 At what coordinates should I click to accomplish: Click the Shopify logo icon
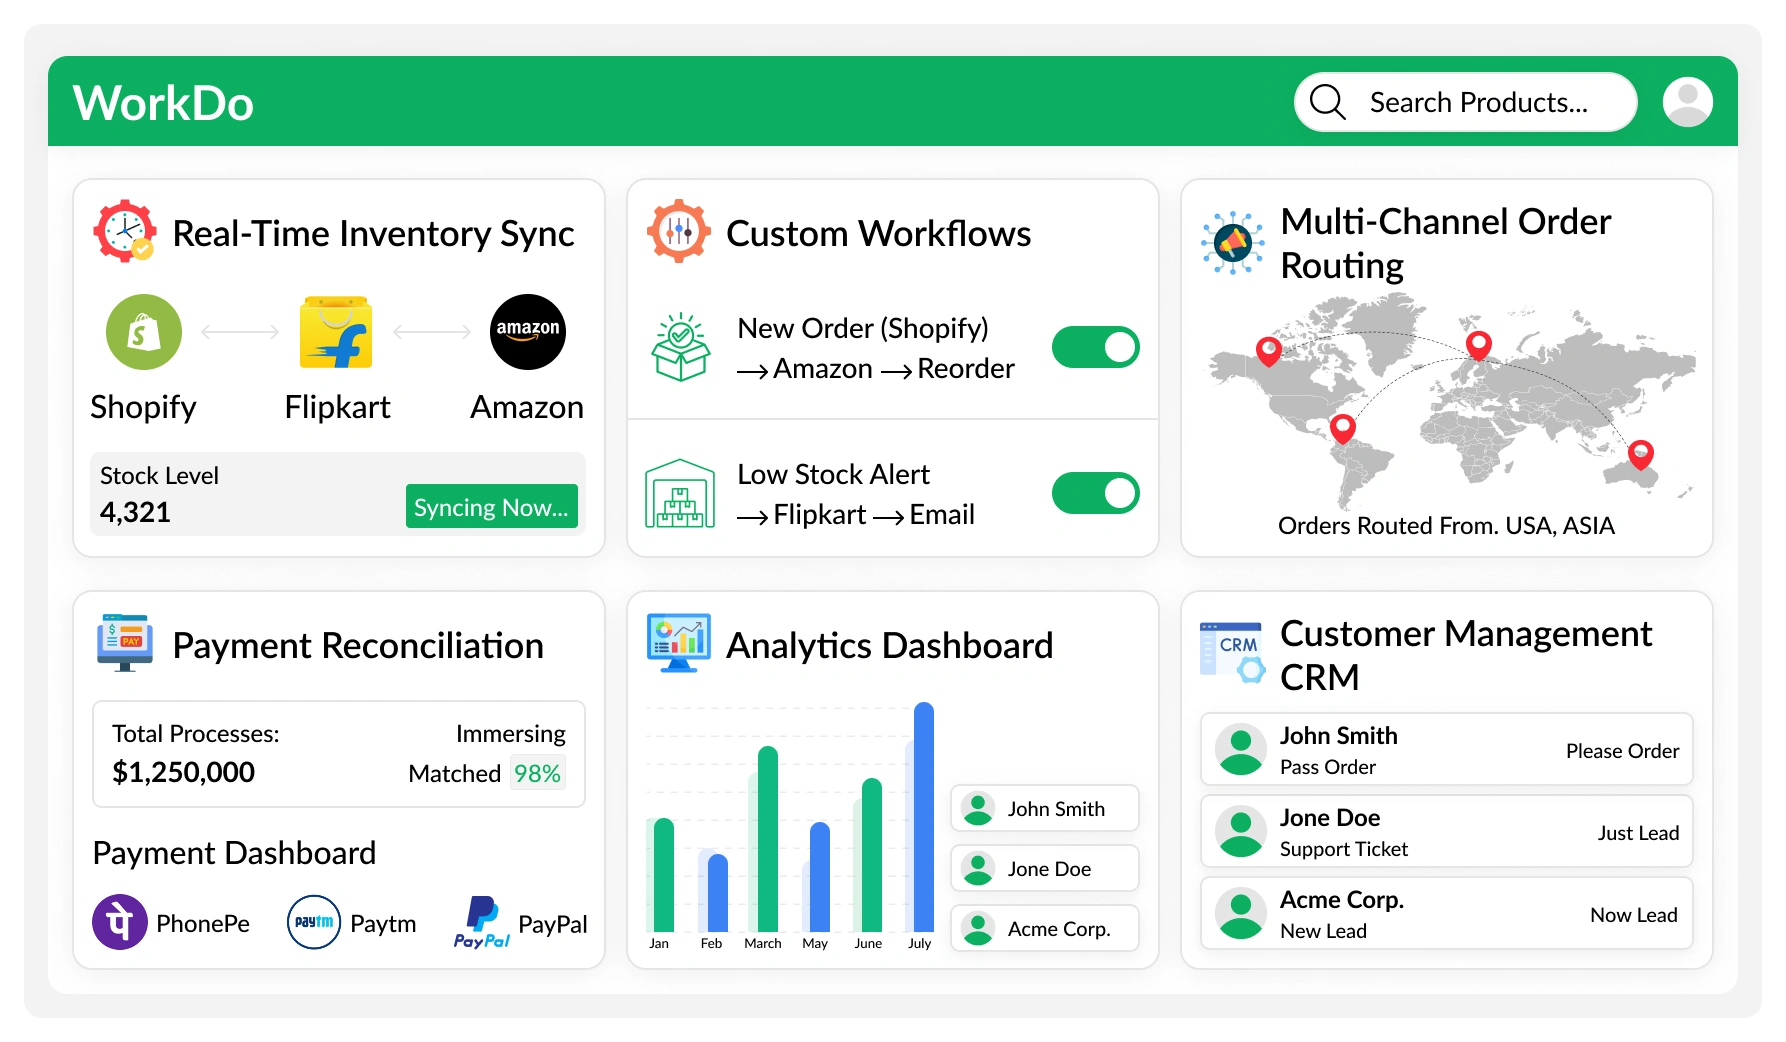(144, 332)
